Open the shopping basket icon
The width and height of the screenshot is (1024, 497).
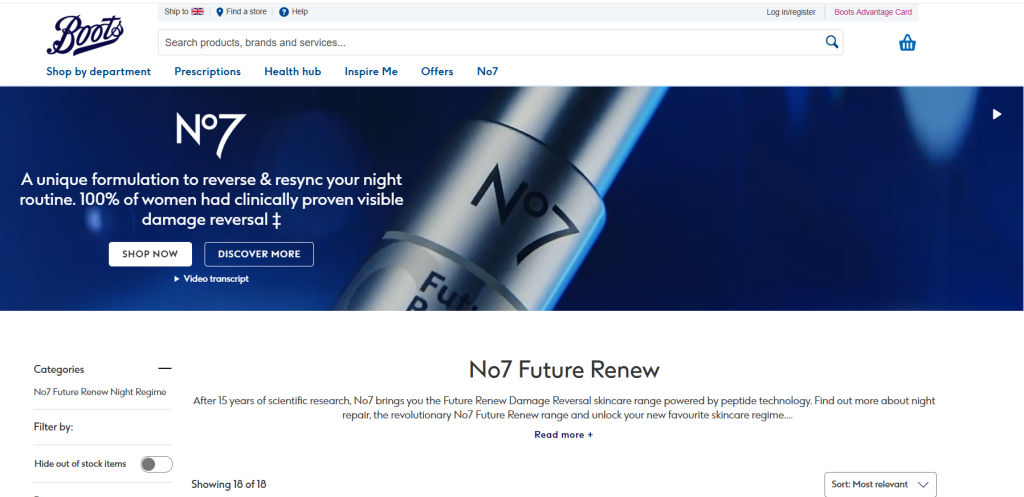pos(907,43)
